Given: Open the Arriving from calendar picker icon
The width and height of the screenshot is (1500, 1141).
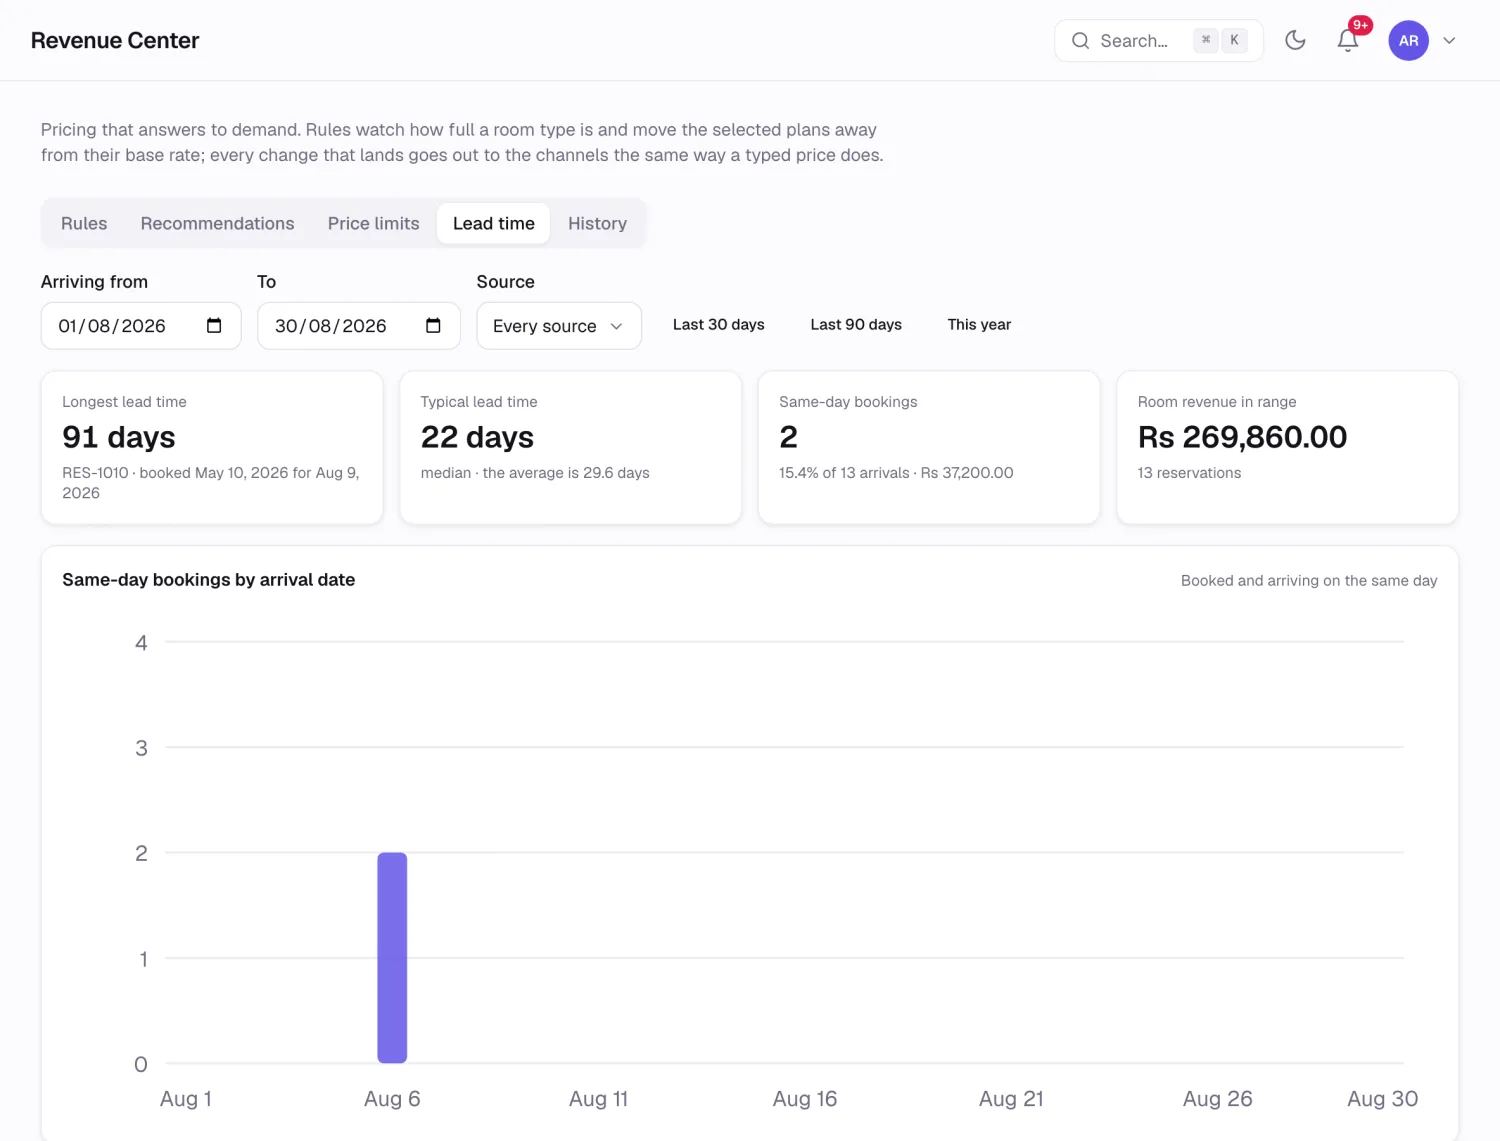Looking at the screenshot, I should (214, 325).
